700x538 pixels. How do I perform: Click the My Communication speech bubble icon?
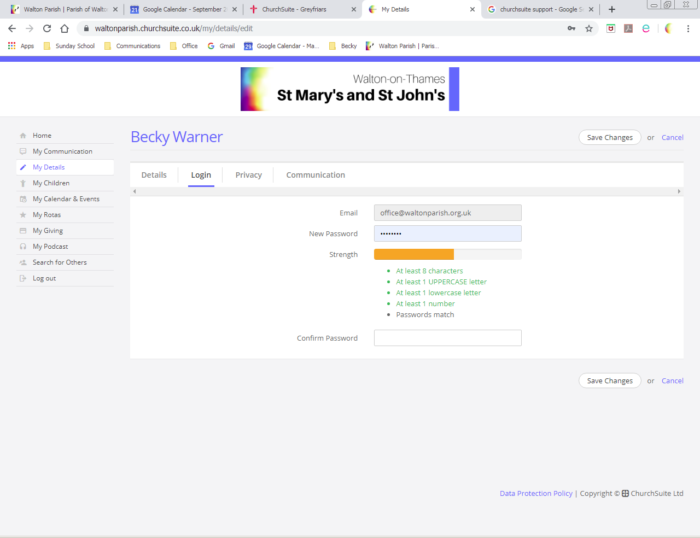(x=23, y=151)
